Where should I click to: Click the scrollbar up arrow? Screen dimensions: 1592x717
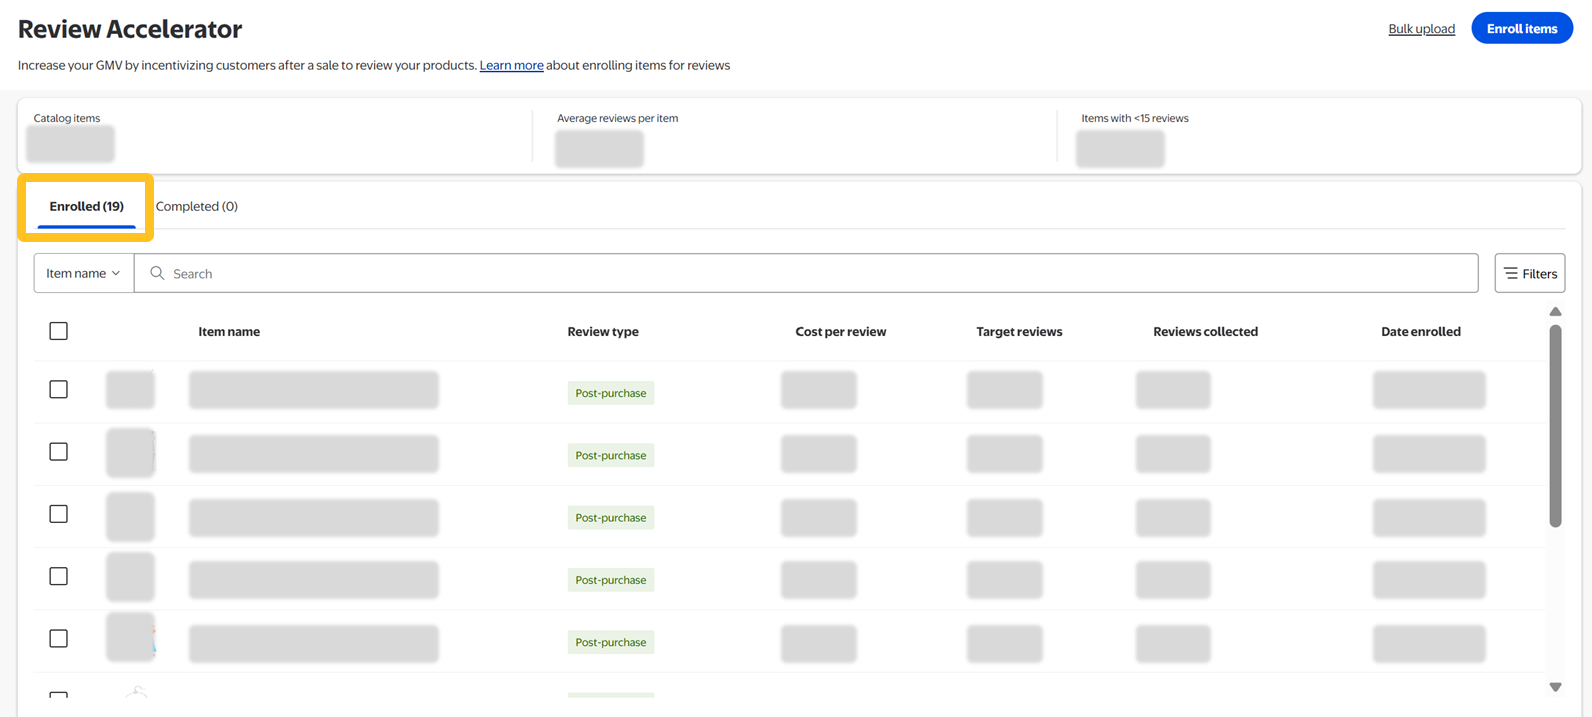coord(1555,312)
